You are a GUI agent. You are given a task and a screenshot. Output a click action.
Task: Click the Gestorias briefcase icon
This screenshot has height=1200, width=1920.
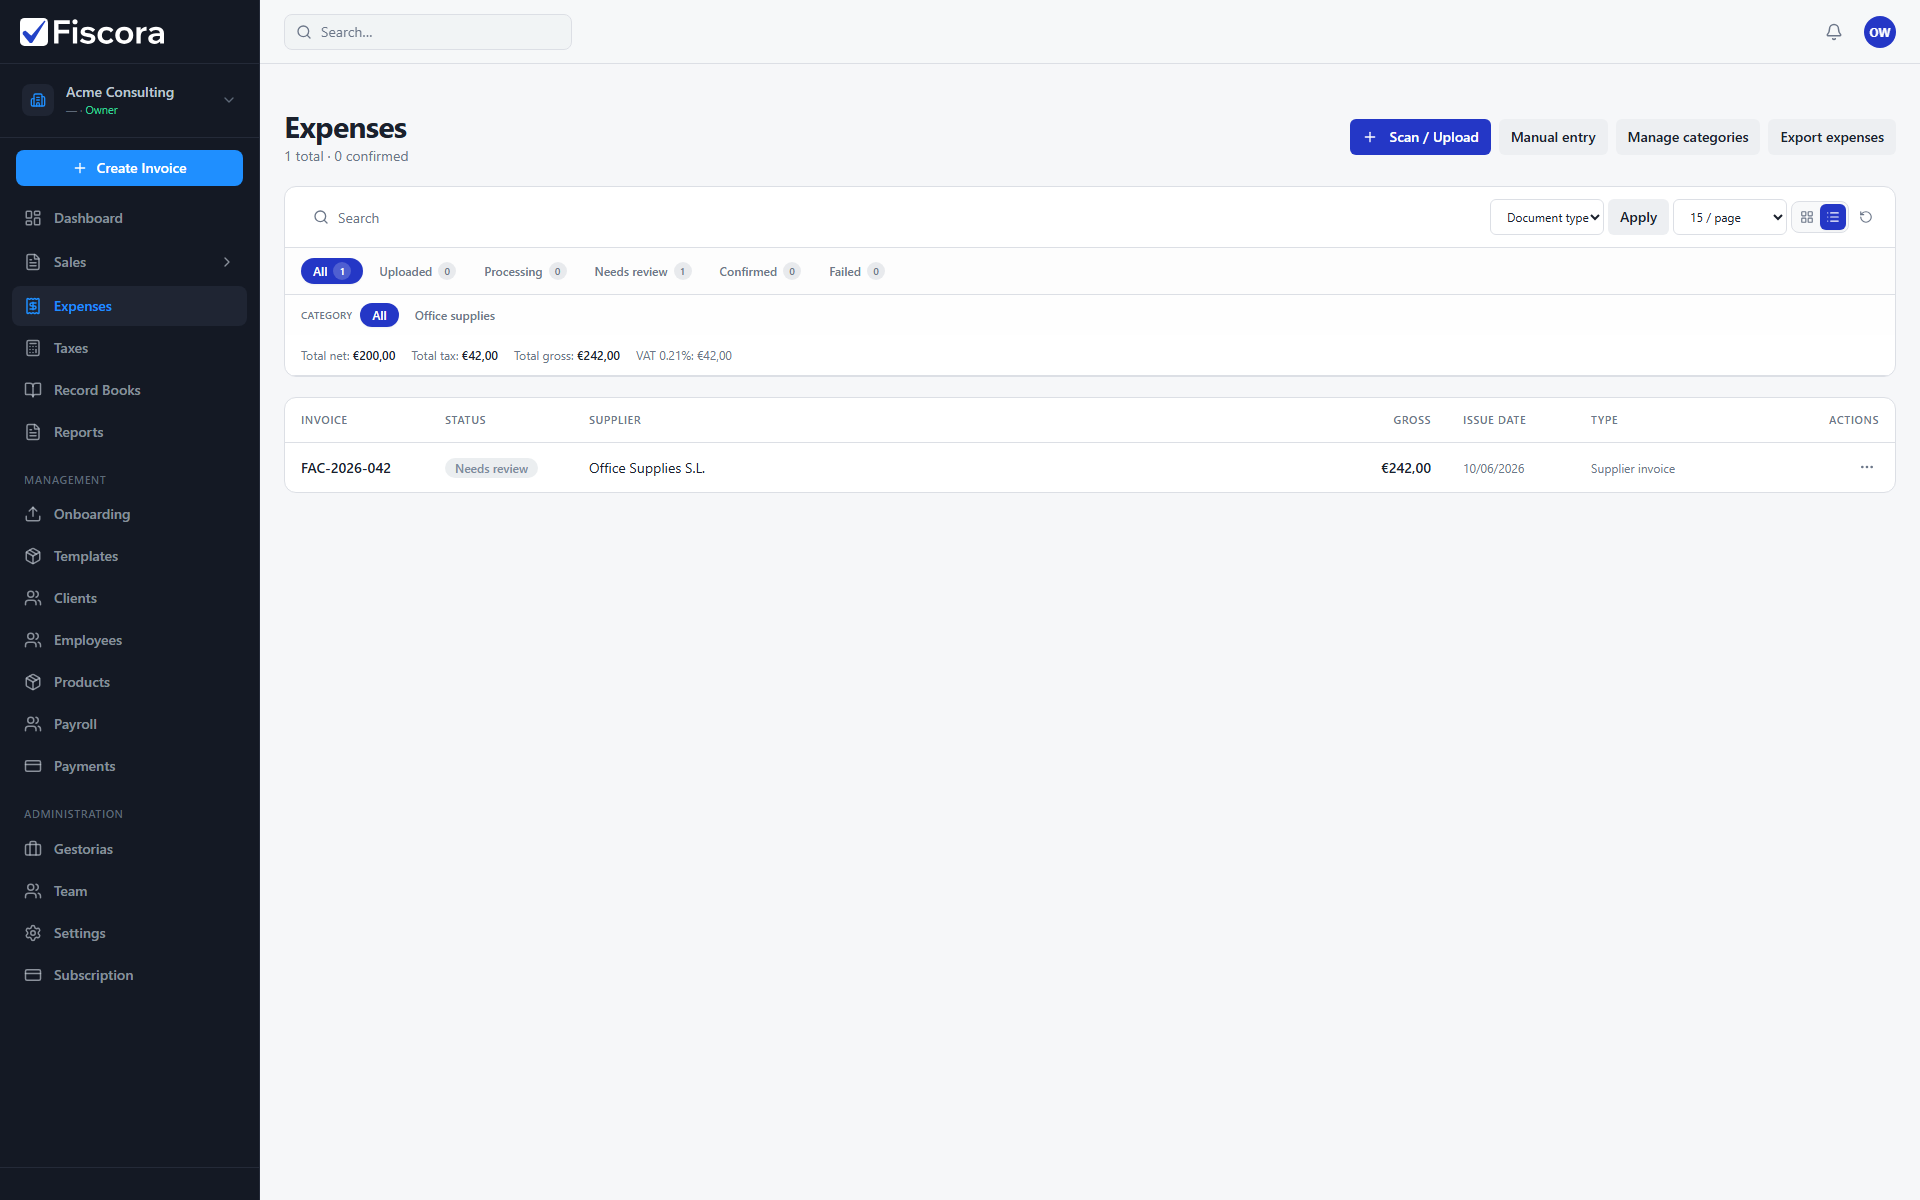33,849
